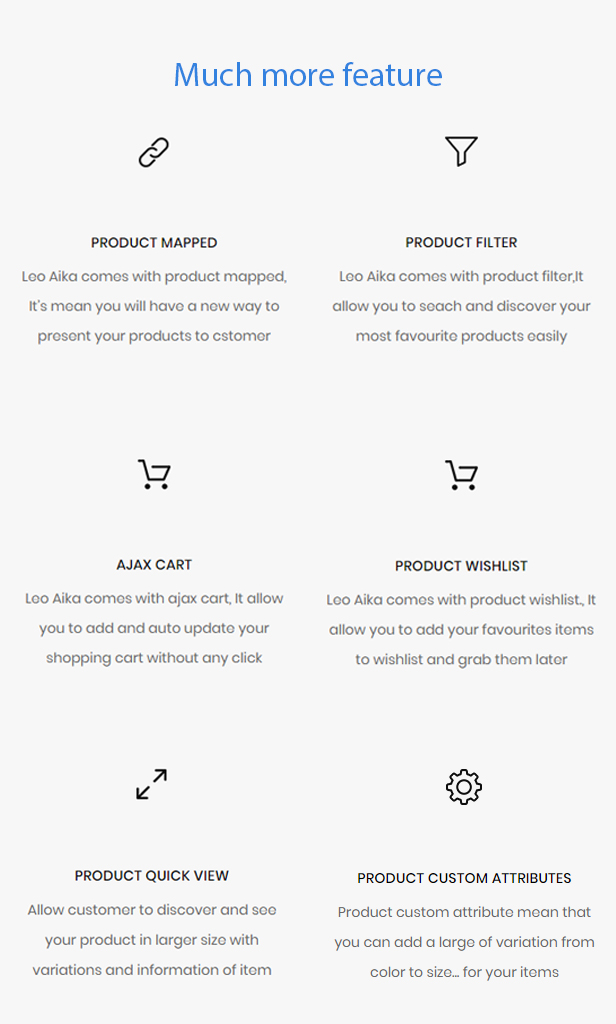Click the gear icon for Custom Attributes
Screen dimensions: 616x1024
point(464,787)
